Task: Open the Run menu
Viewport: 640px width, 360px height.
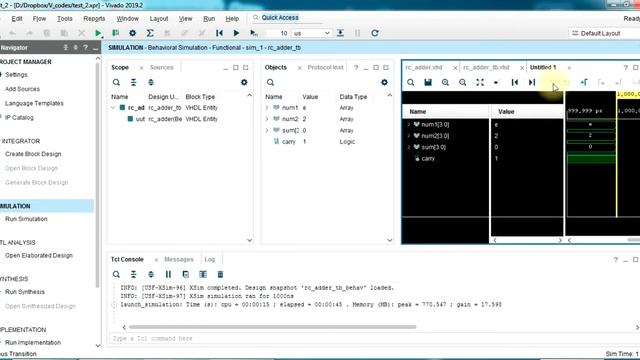Action: [209, 19]
